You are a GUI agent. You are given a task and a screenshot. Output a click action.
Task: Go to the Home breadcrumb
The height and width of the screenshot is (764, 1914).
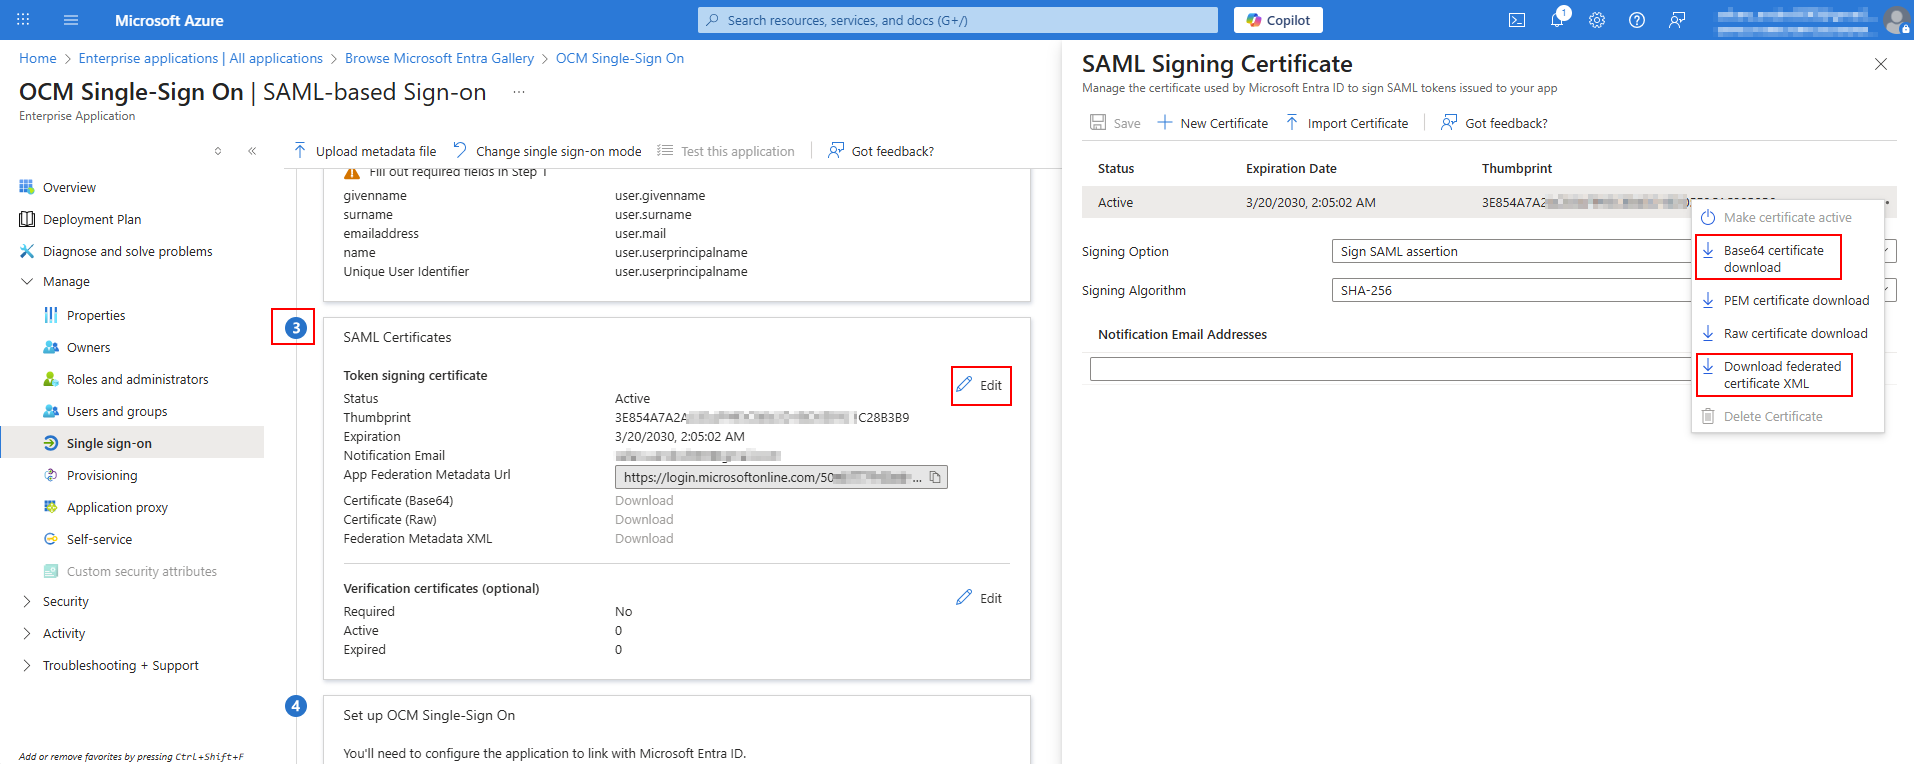pyautogui.click(x=38, y=58)
